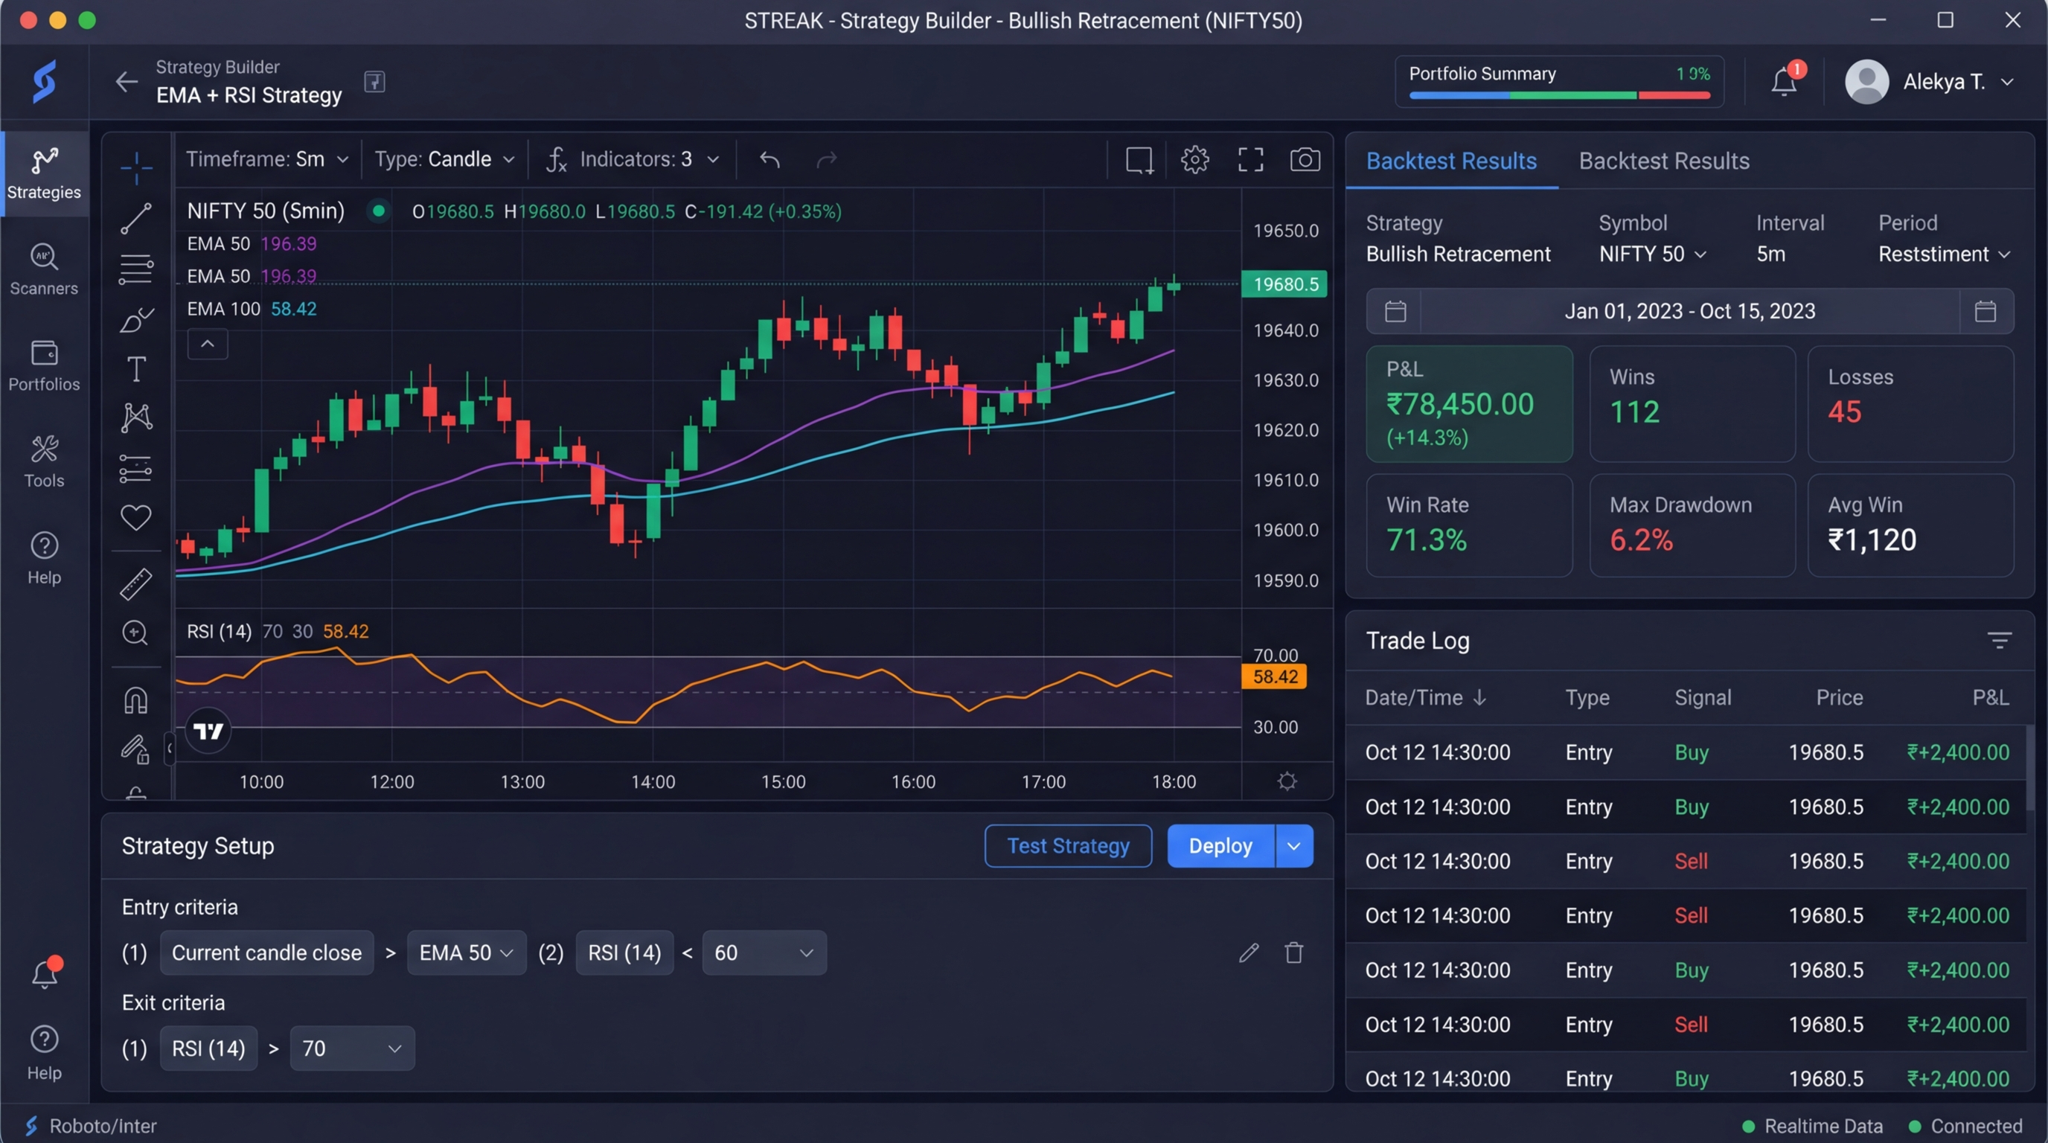Open Scanners in the left sidebar
Image resolution: width=2048 pixels, height=1143 pixels.
pos(43,270)
